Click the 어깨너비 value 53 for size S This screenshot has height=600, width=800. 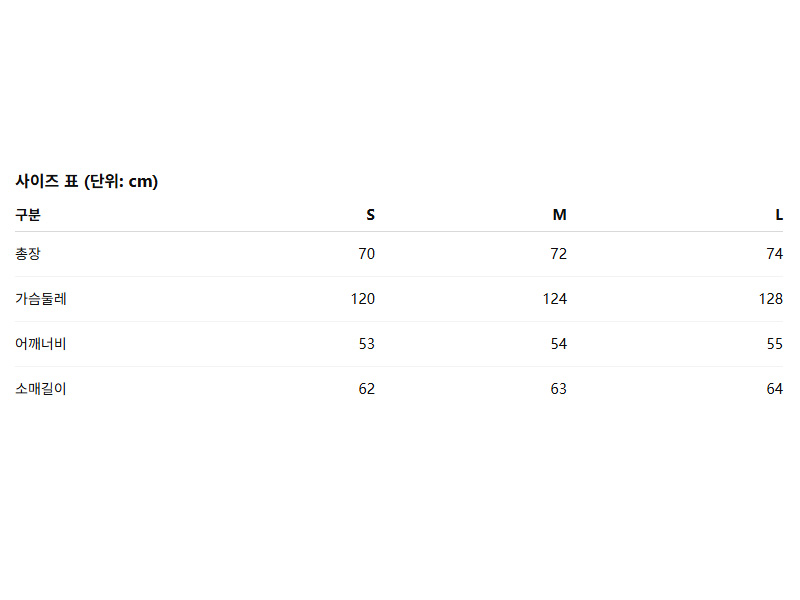pyautogui.click(x=367, y=344)
